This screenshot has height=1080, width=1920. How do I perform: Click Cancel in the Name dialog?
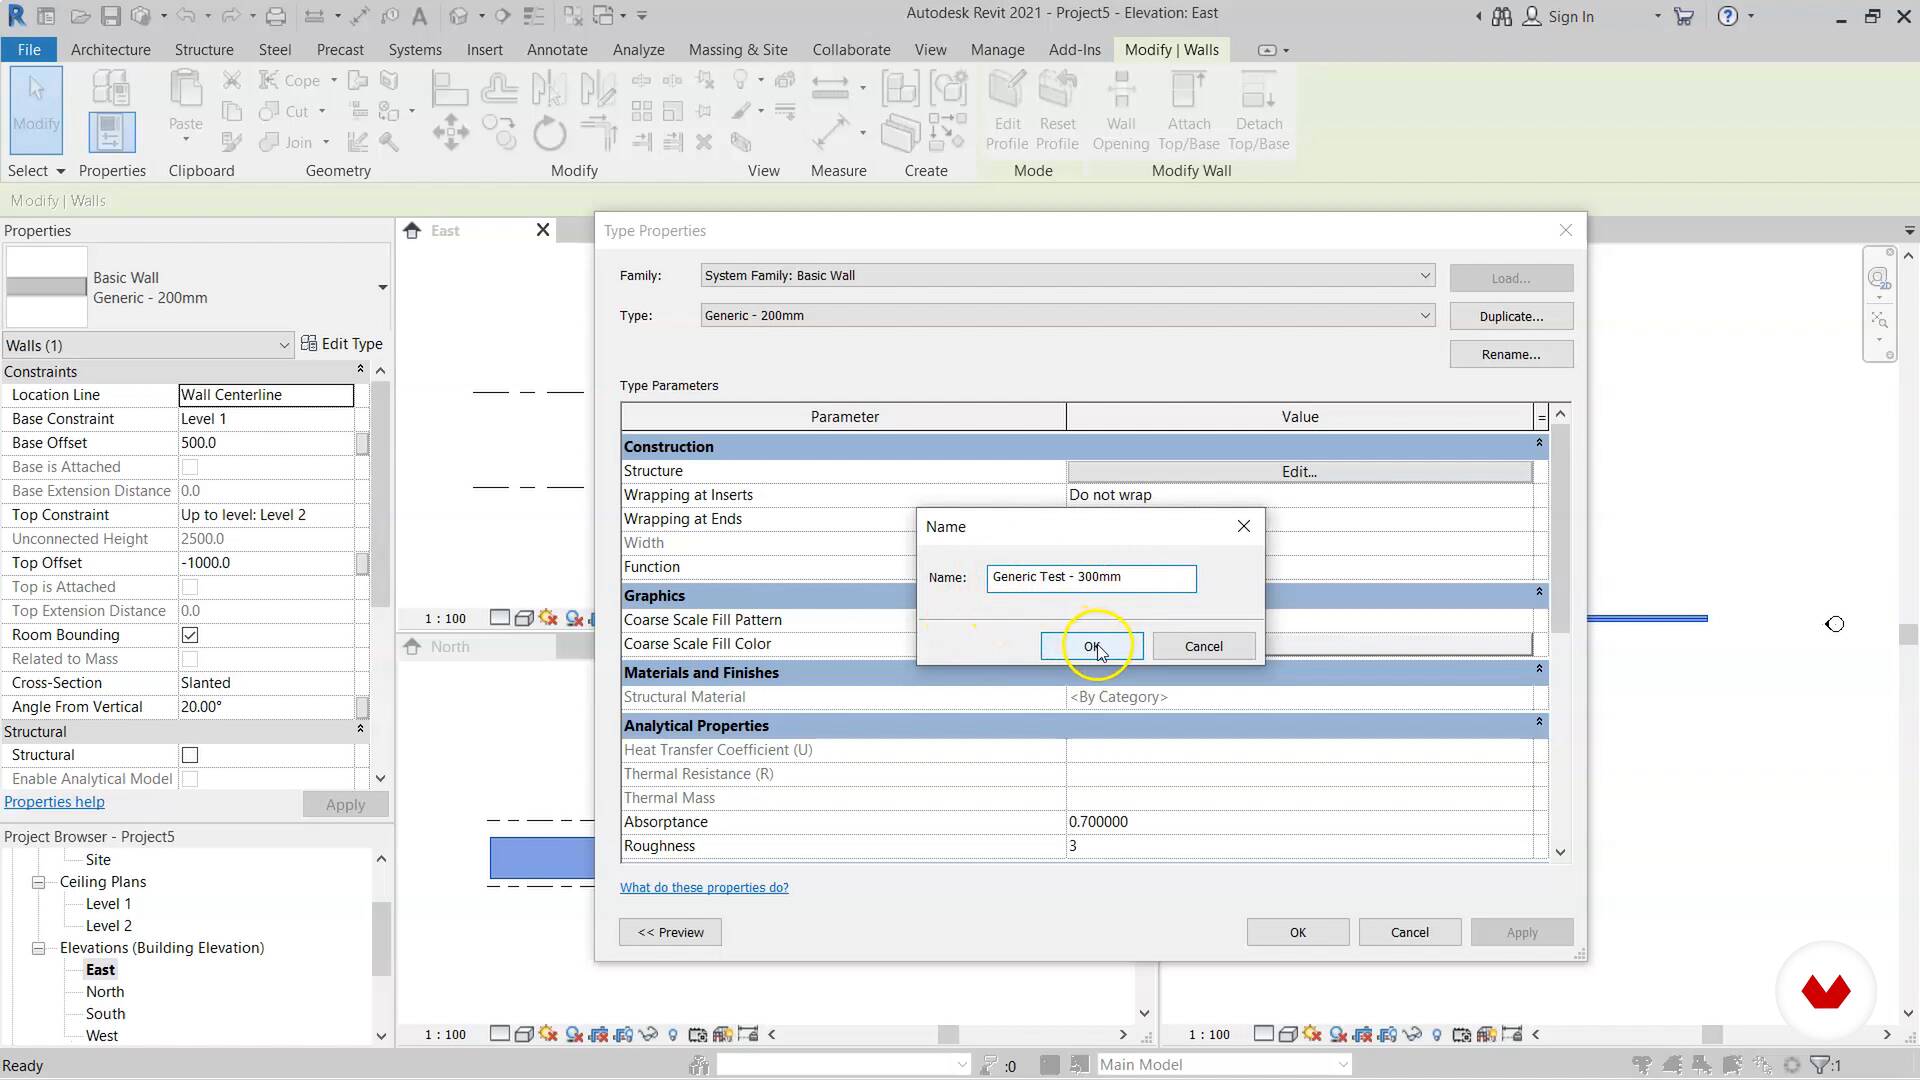[x=1203, y=646]
